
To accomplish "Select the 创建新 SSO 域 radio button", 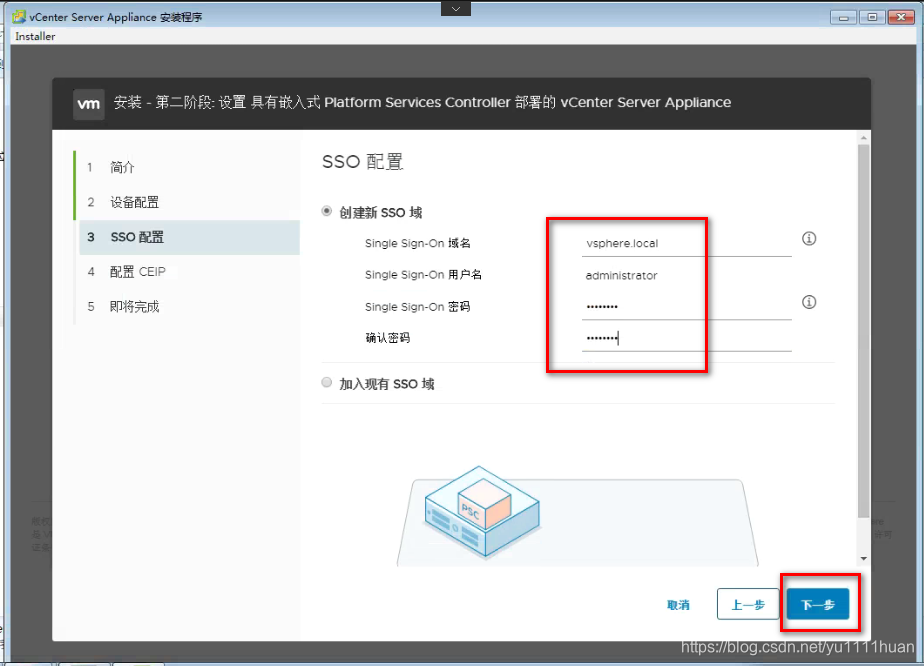I will click(326, 211).
